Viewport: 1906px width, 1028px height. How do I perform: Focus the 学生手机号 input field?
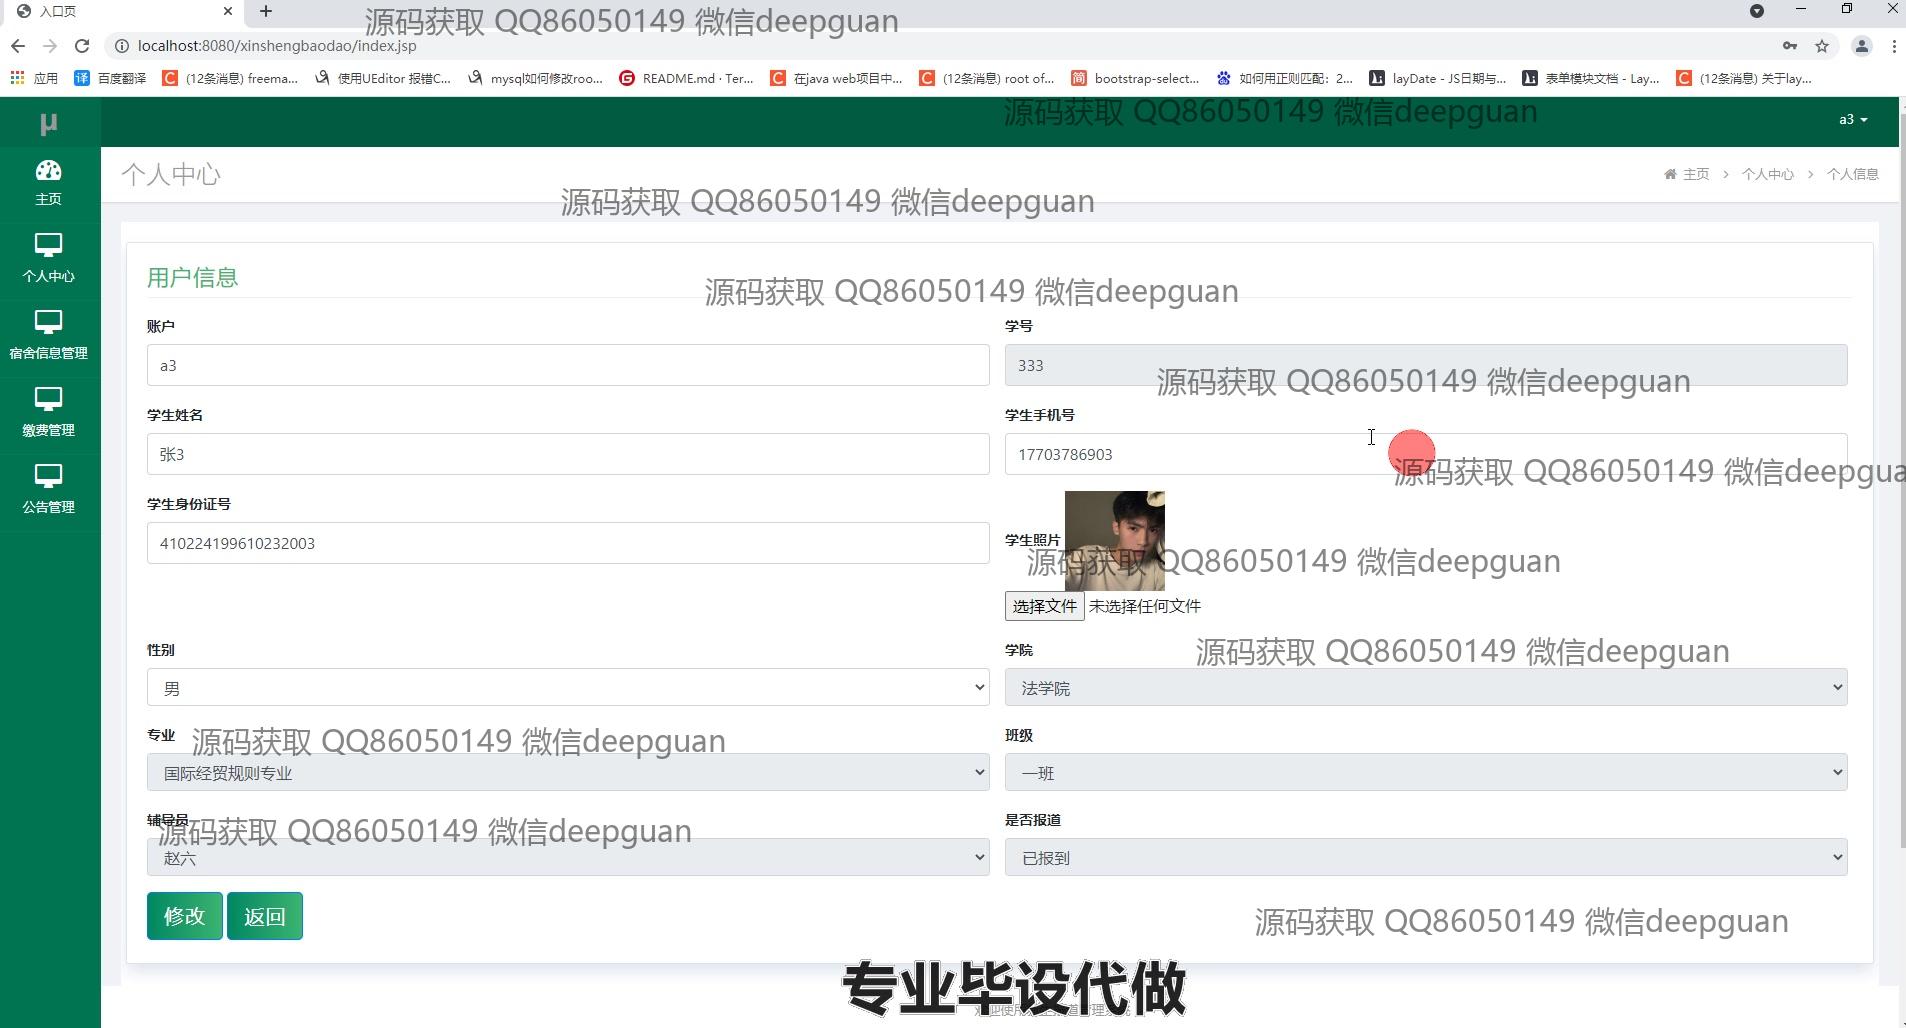(1426, 454)
